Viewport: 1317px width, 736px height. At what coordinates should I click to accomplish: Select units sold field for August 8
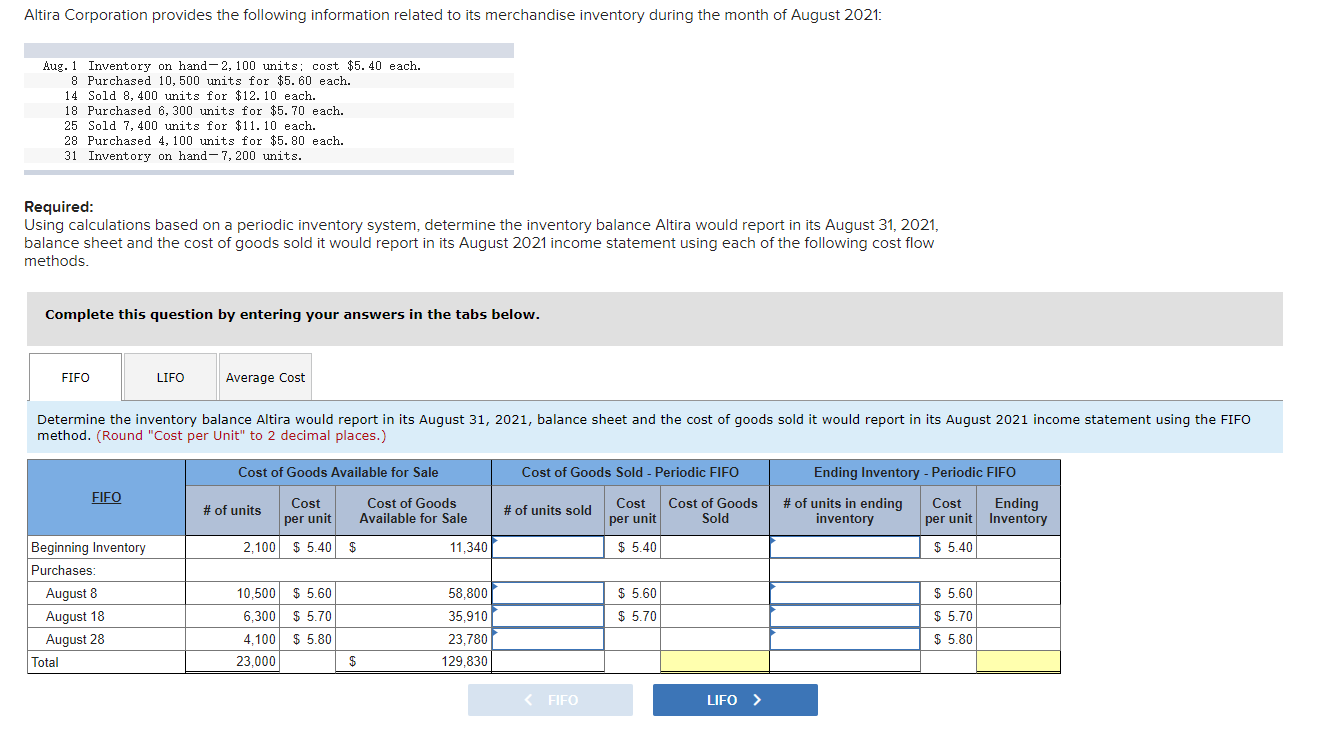[548, 593]
